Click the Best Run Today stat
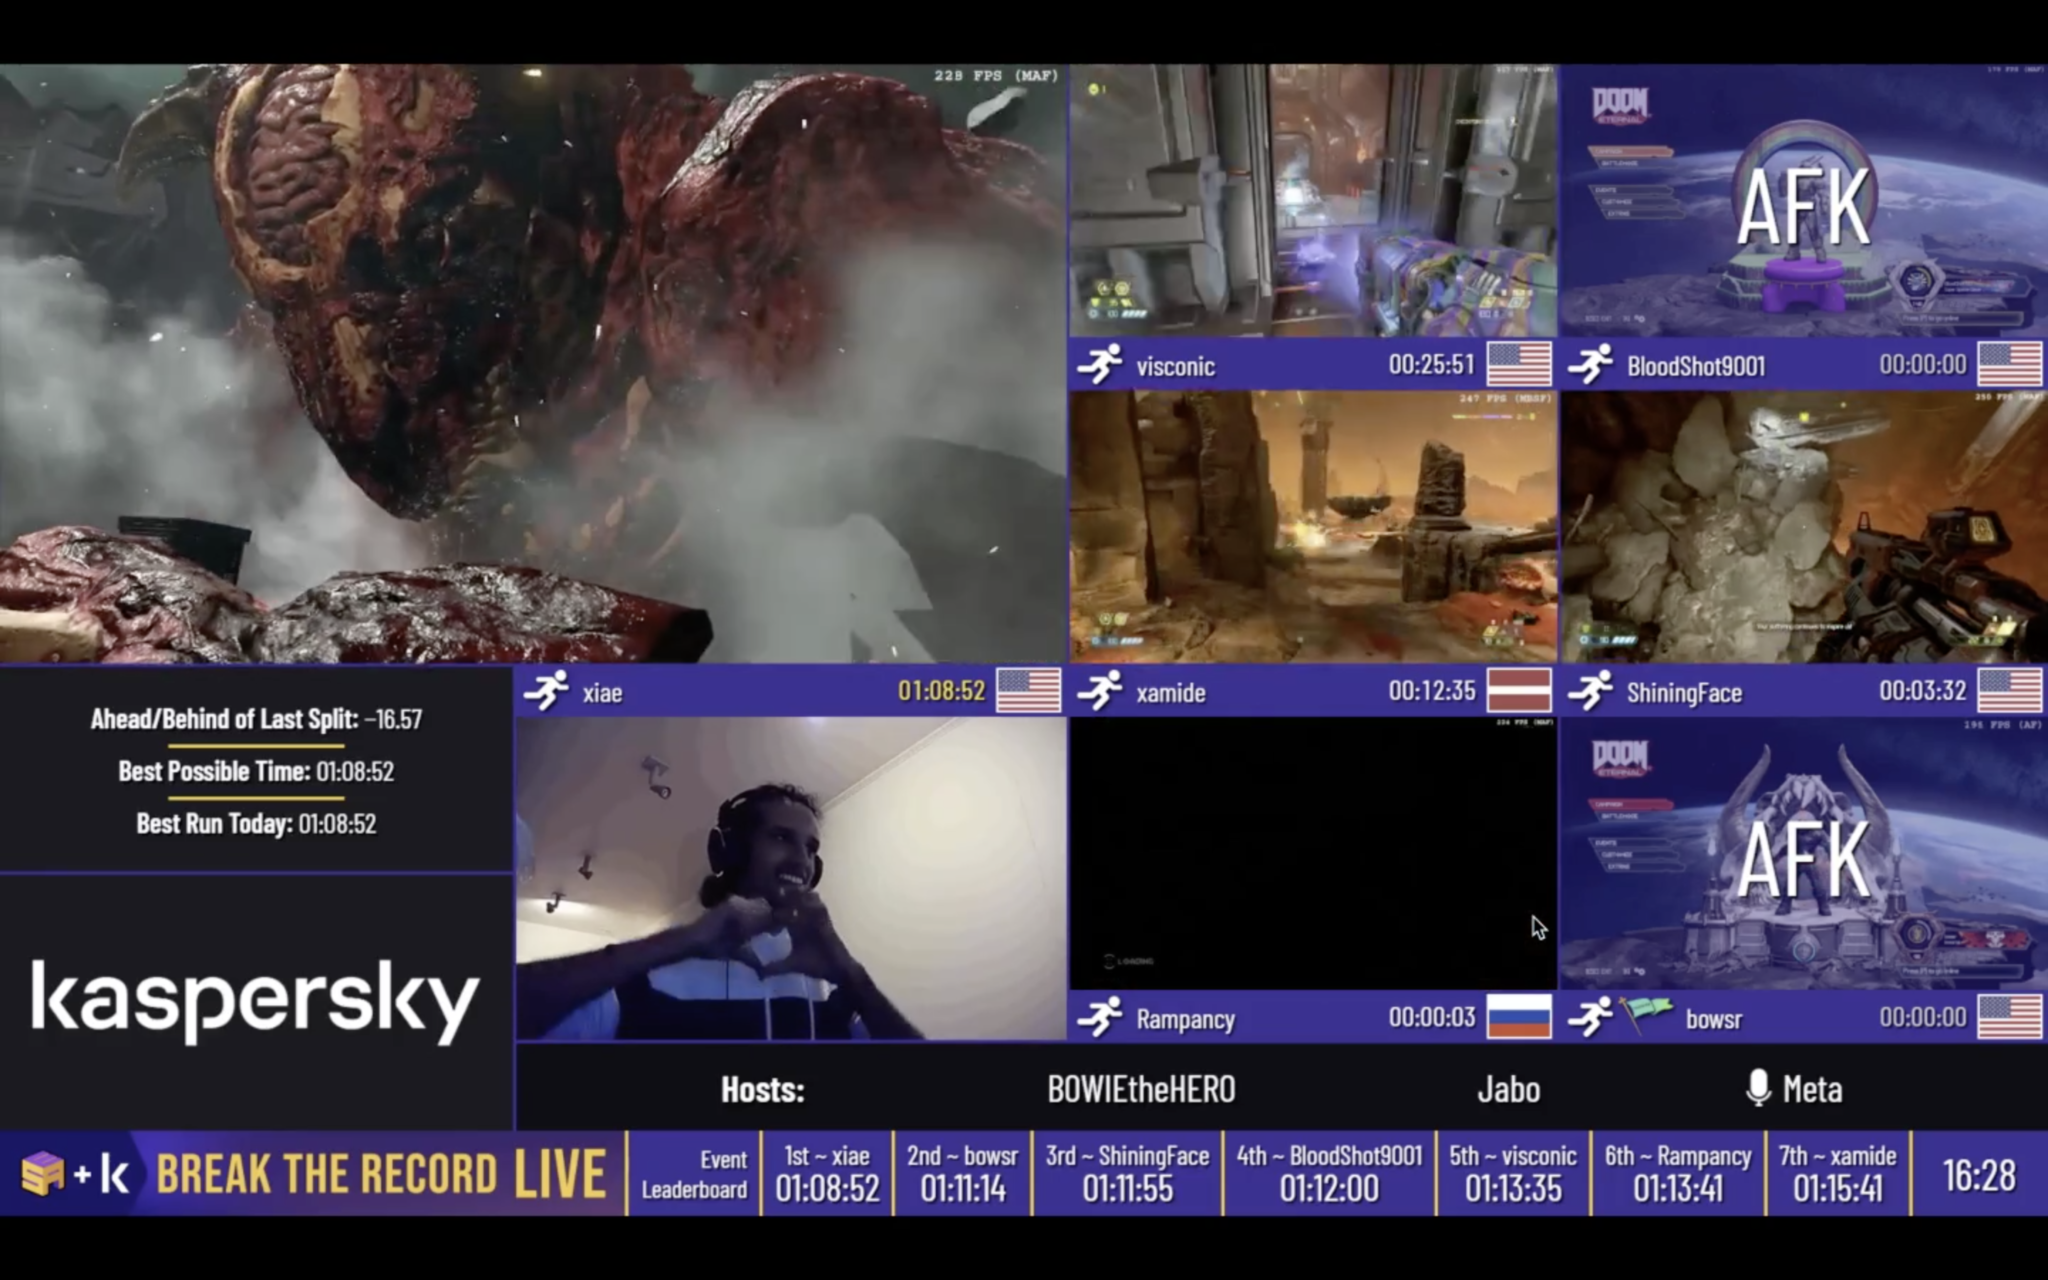Image resolution: width=2048 pixels, height=1280 pixels. click(x=256, y=824)
